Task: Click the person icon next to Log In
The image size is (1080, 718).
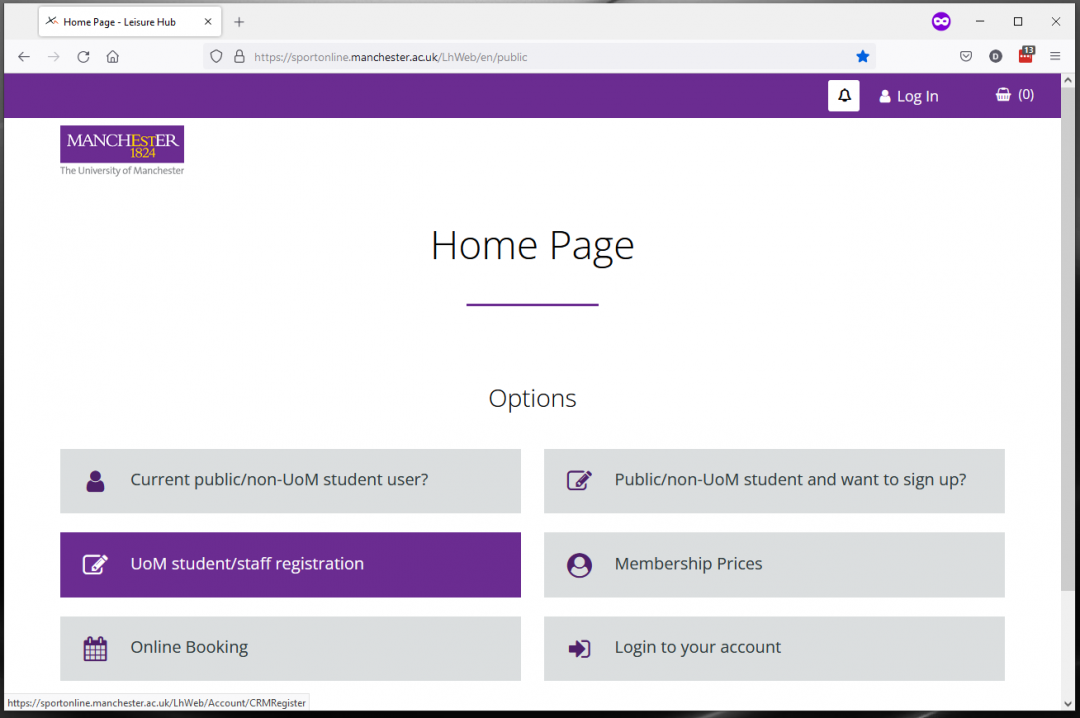Action: click(884, 95)
